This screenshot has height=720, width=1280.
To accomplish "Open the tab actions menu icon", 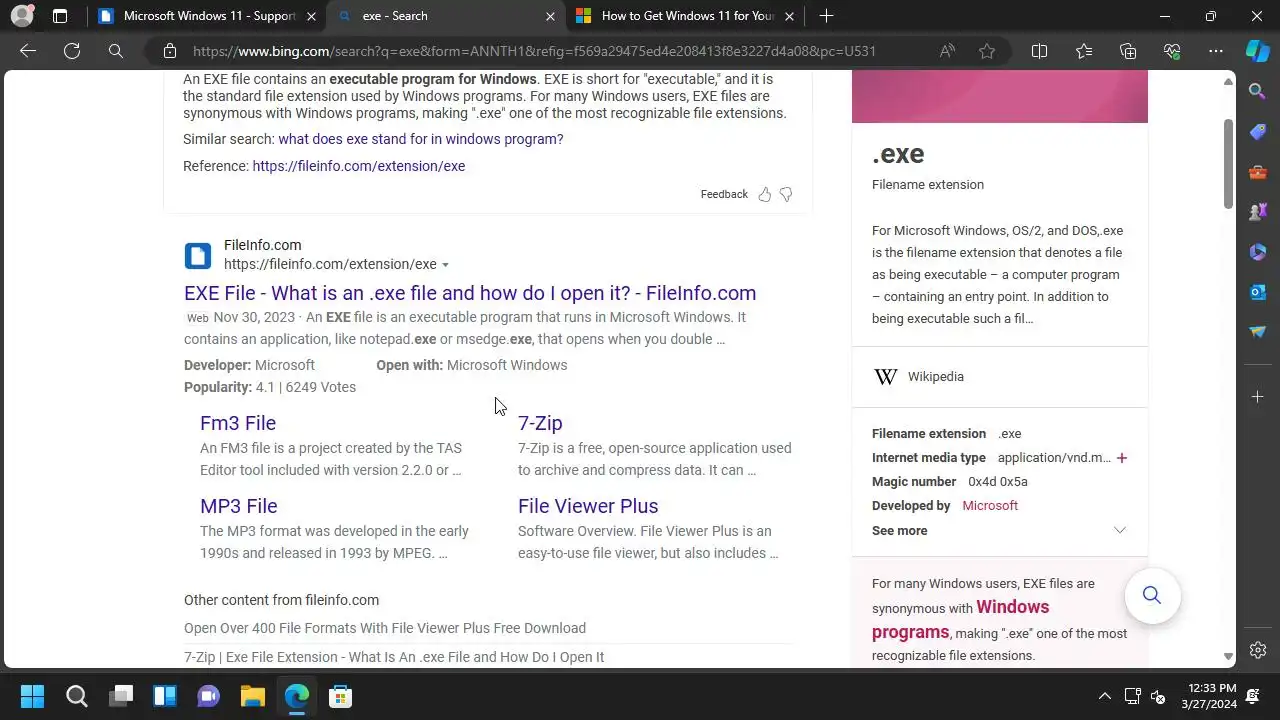I will (60, 16).
